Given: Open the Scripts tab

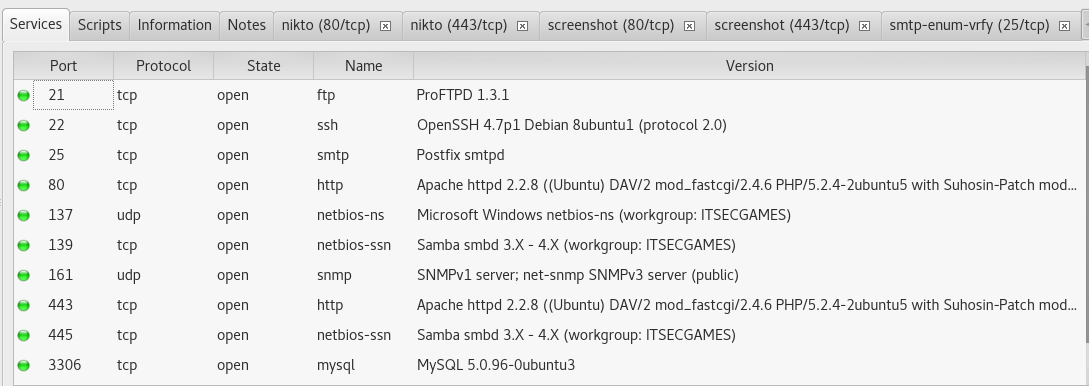Looking at the screenshot, I should tap(99, 25).
